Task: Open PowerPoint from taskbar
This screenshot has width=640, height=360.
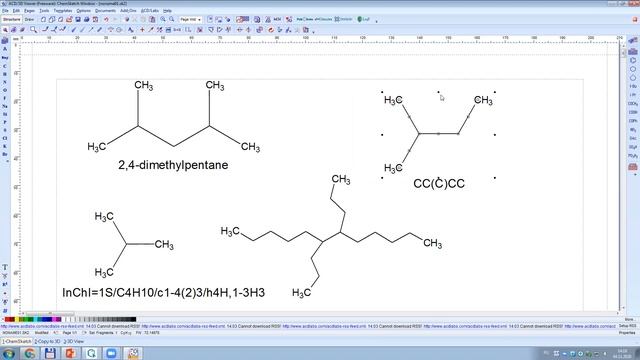Action: tap(71, 353)
